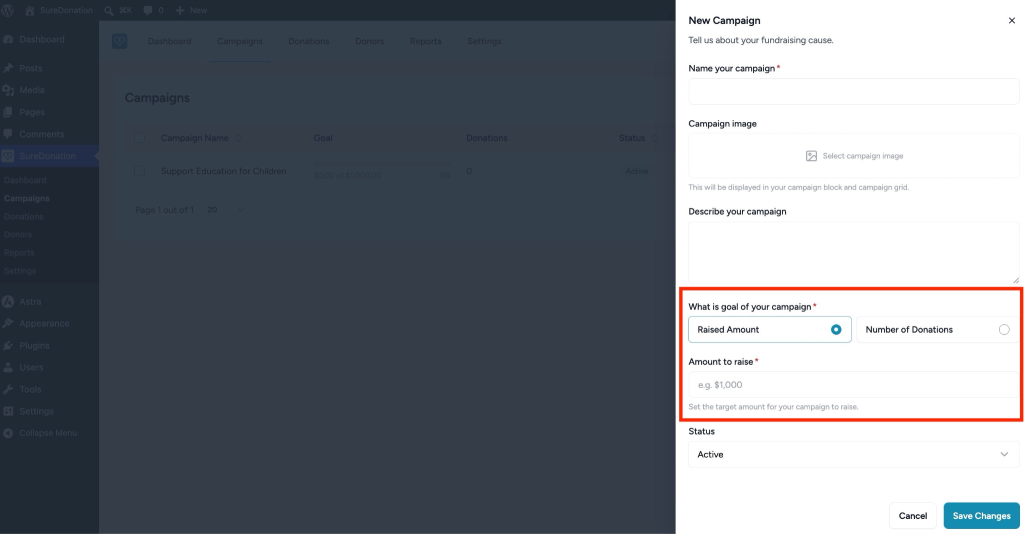Click the Comments icon in sidebar
1024x534 pixels.
click(x=8, y=134)
